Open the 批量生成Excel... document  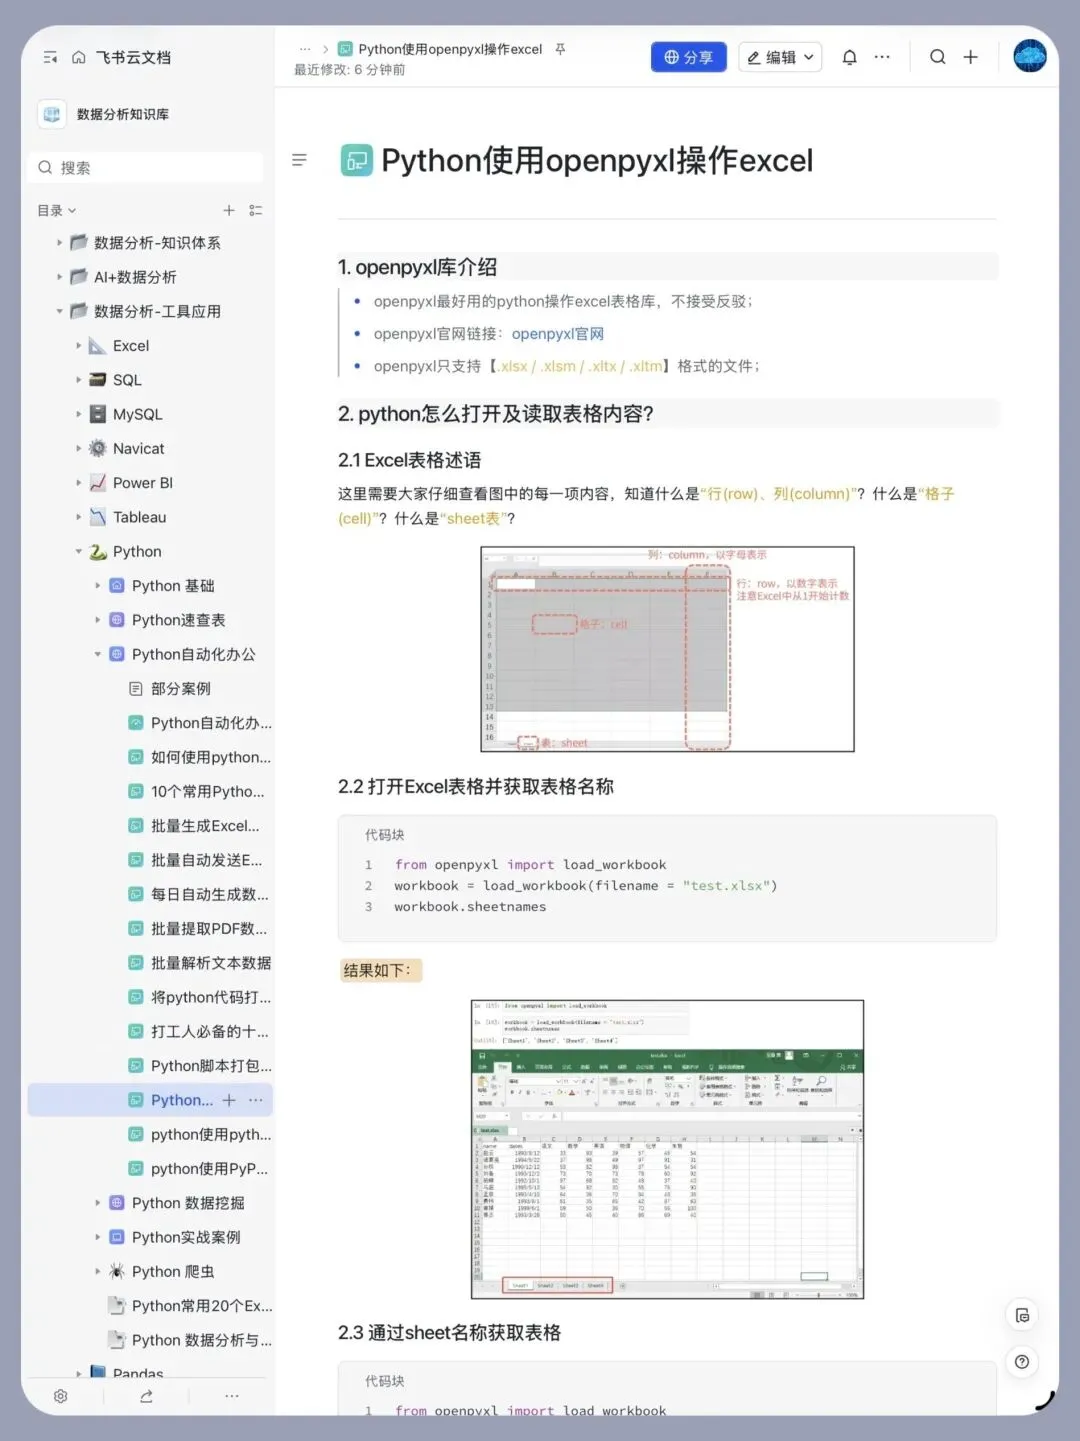[x=204, y=826]
